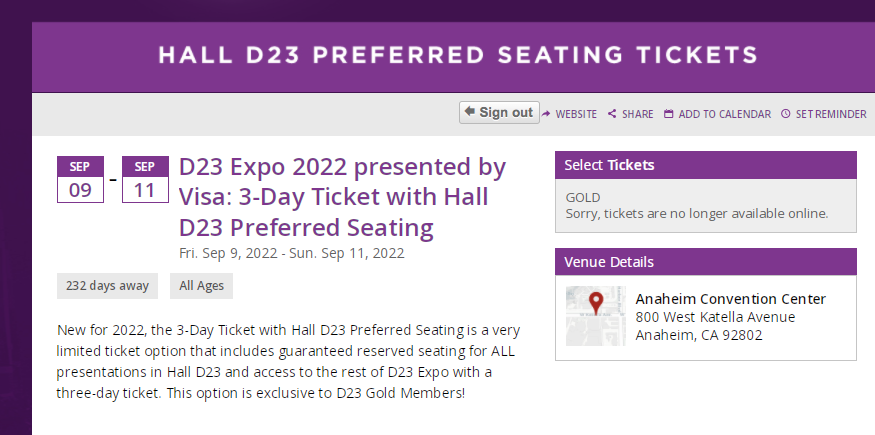875x435 pixels.
Task: Click the Hall D23 Preferred Seating Tickets banner
Action: pyautogui.click(x=456, y=54)
